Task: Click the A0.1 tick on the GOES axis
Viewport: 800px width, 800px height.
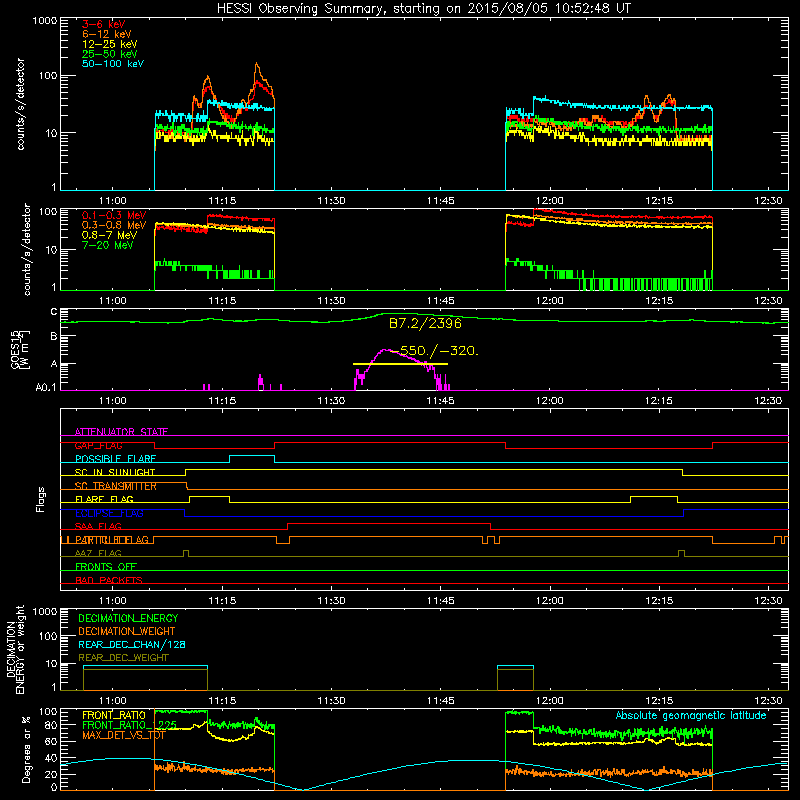Action: (45, 387)
